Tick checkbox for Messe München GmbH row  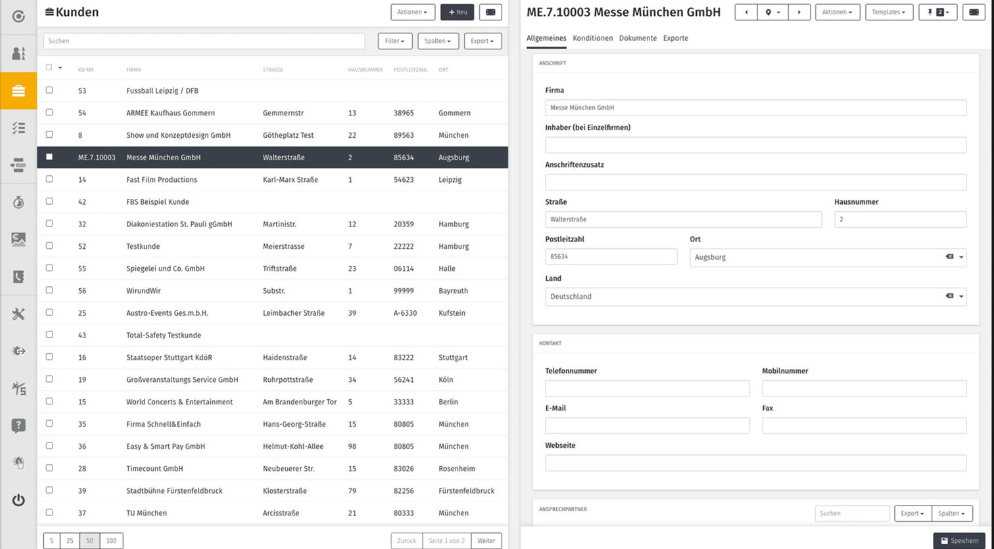click(x=49, y=157)
